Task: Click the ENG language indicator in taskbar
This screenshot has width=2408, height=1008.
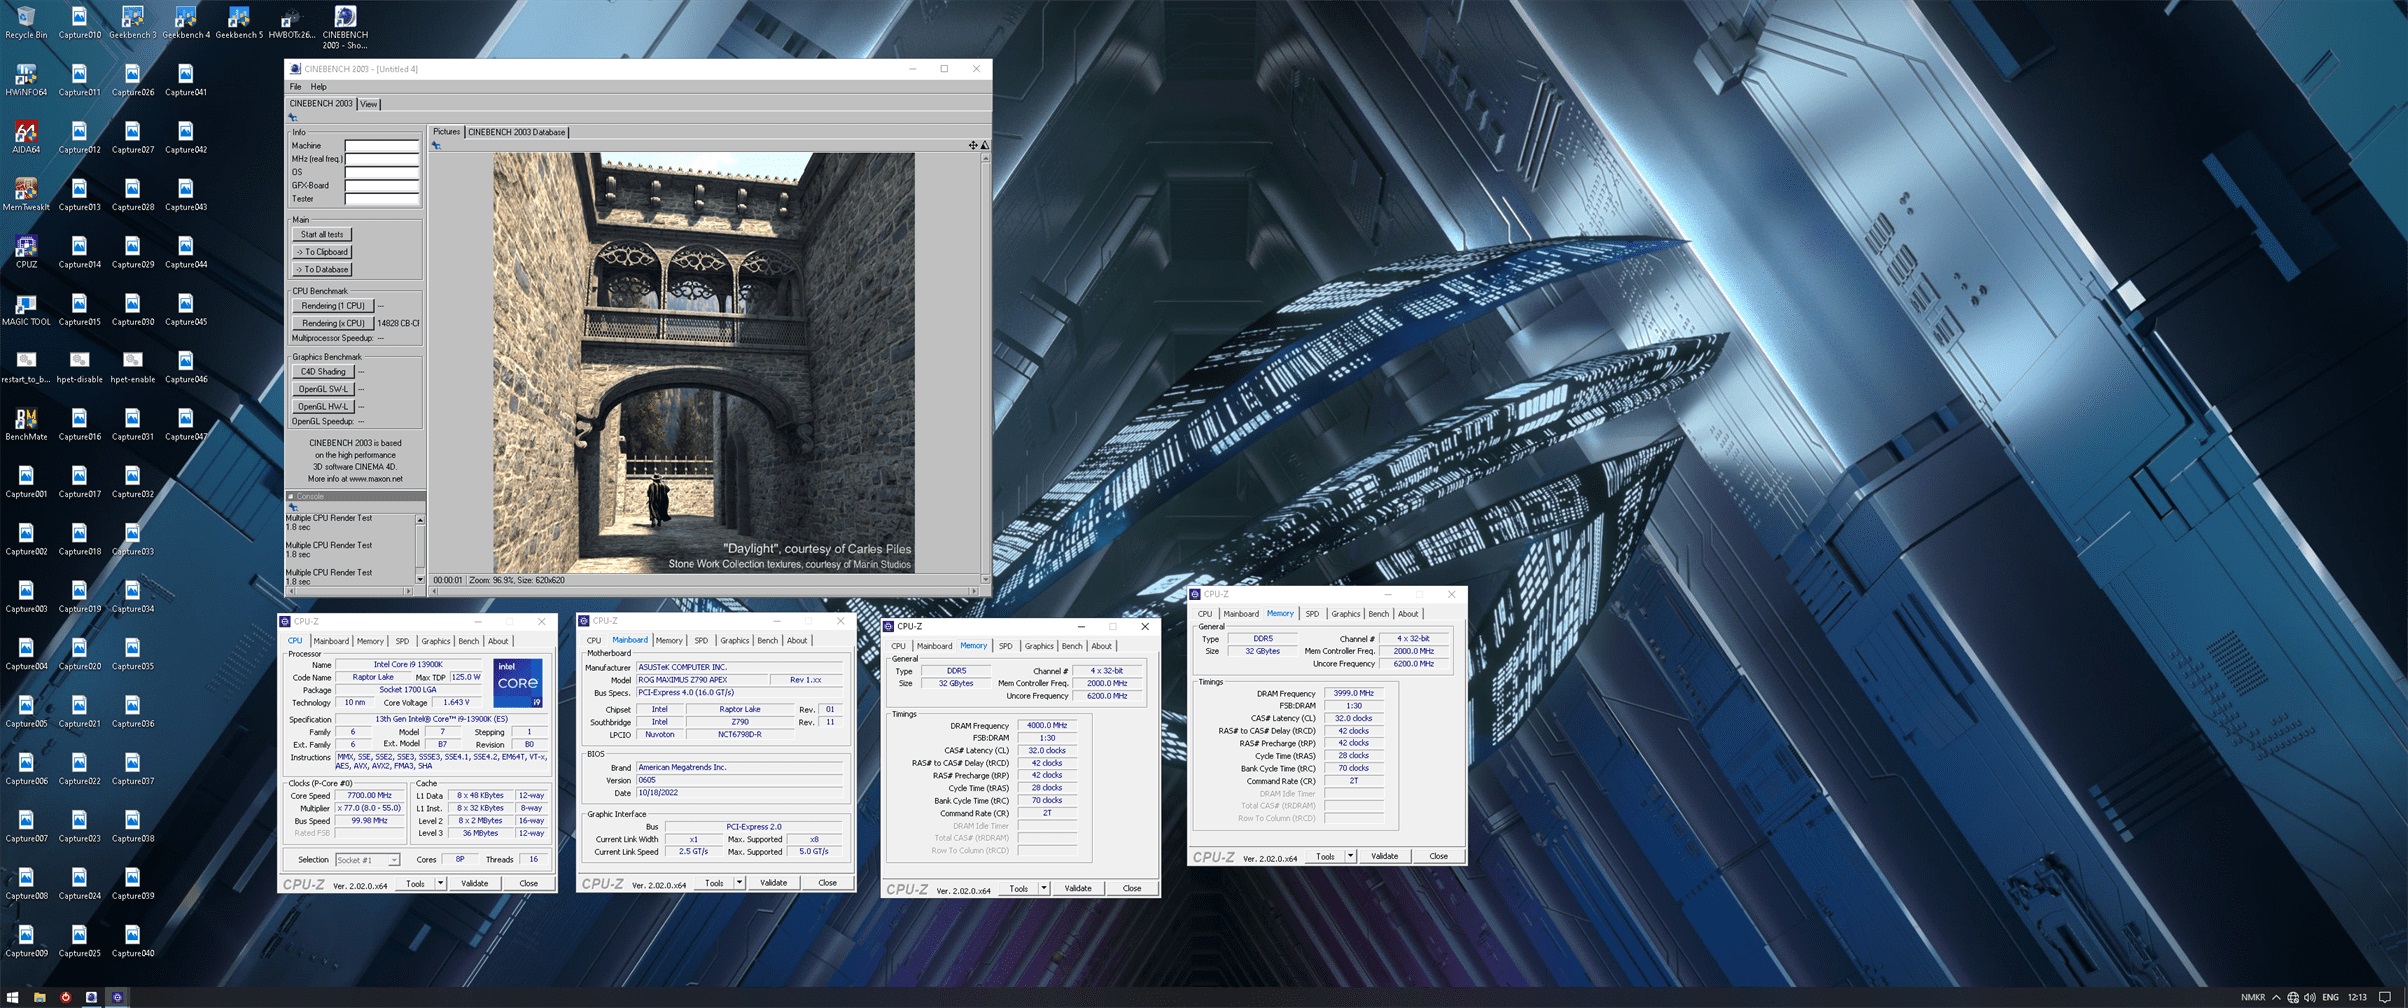Action: click(x=2330, y=997)
